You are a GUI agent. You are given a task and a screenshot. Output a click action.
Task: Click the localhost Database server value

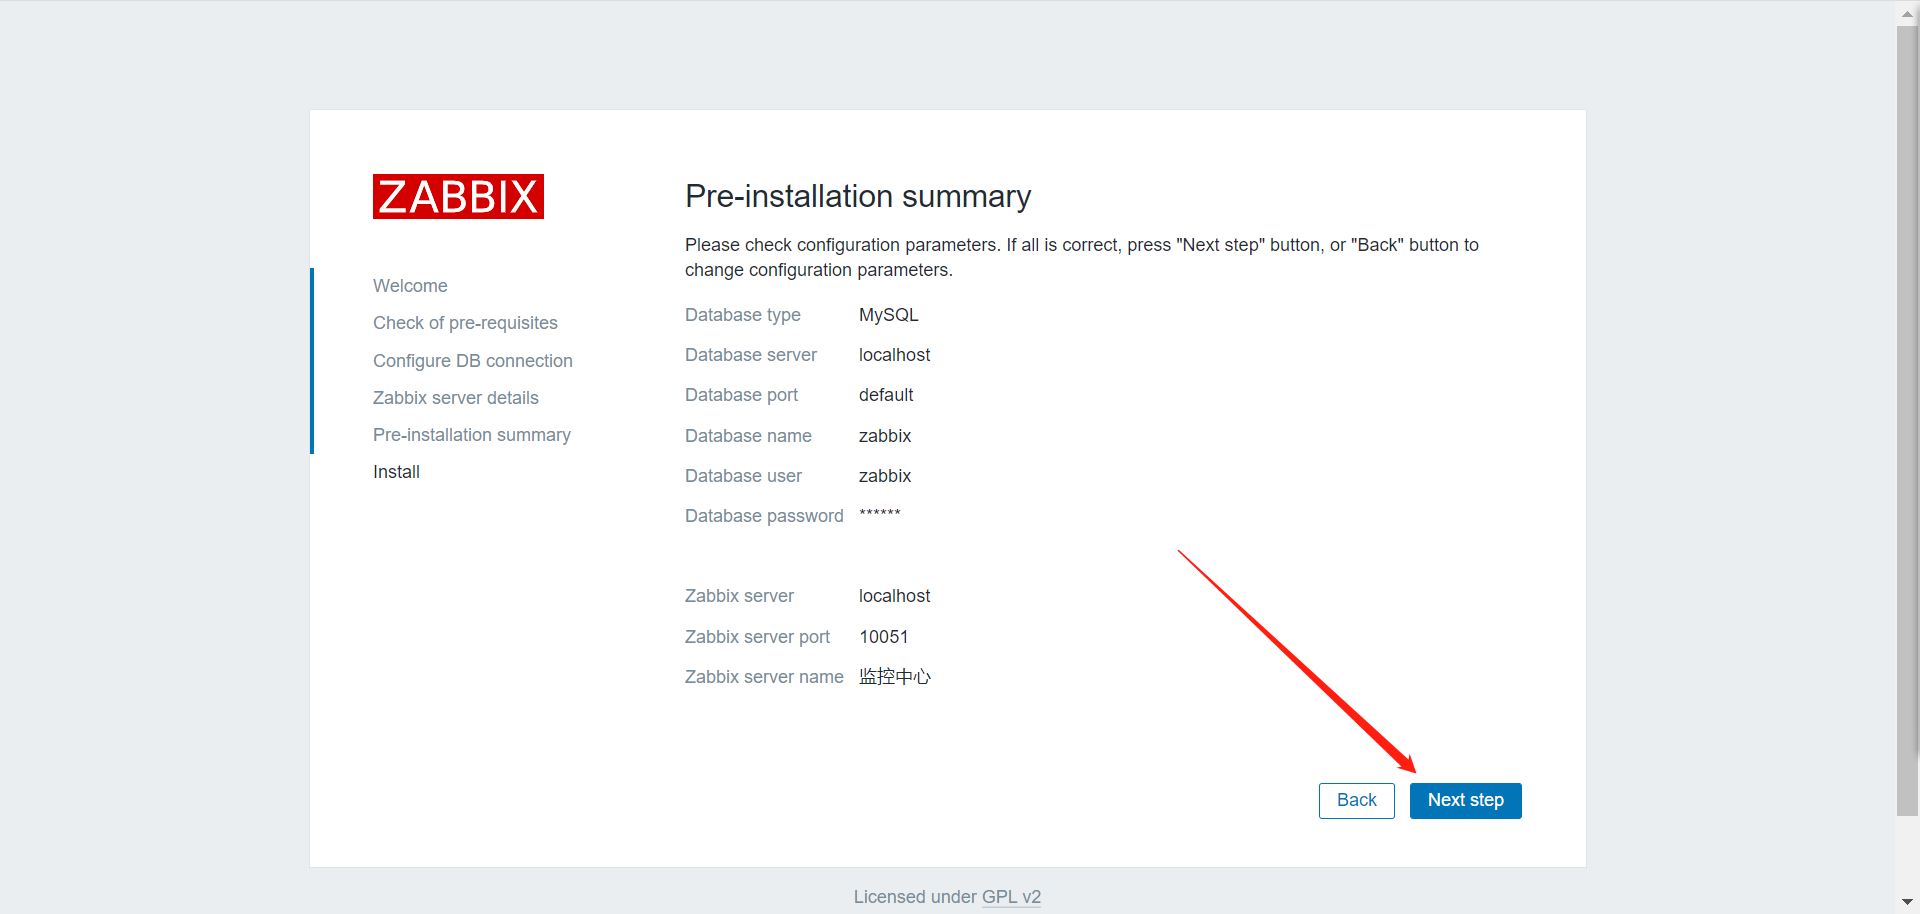[894, 354]
